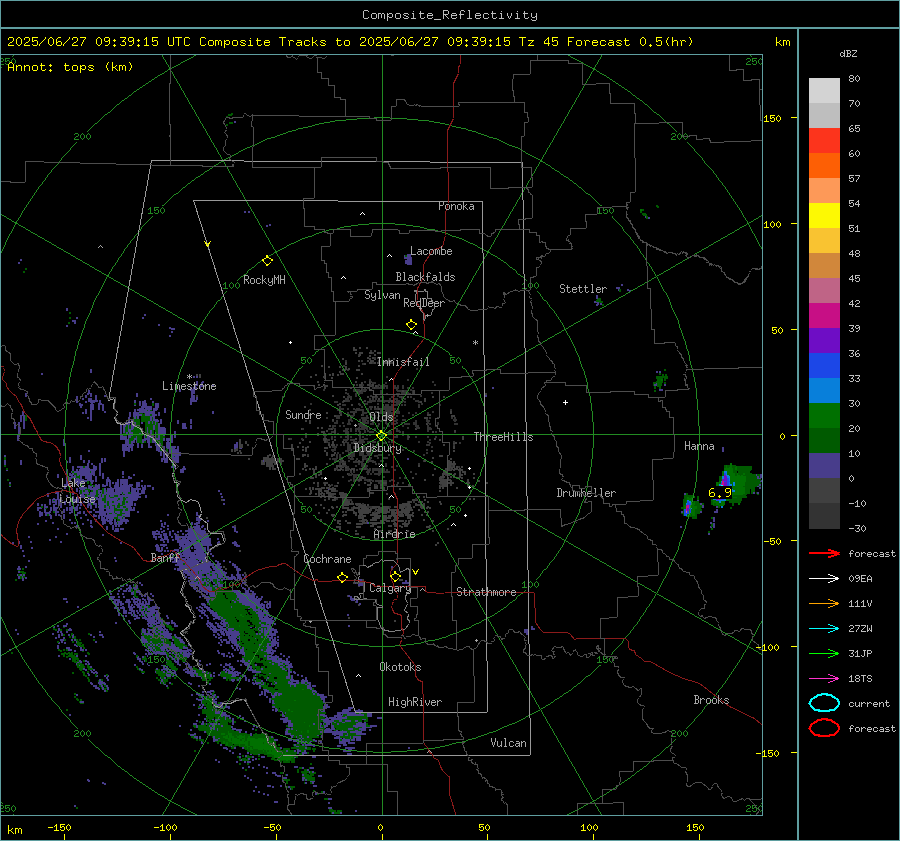
Task: Click the yellow diamond marker at RockyMH
Action: tap(267, 261)
